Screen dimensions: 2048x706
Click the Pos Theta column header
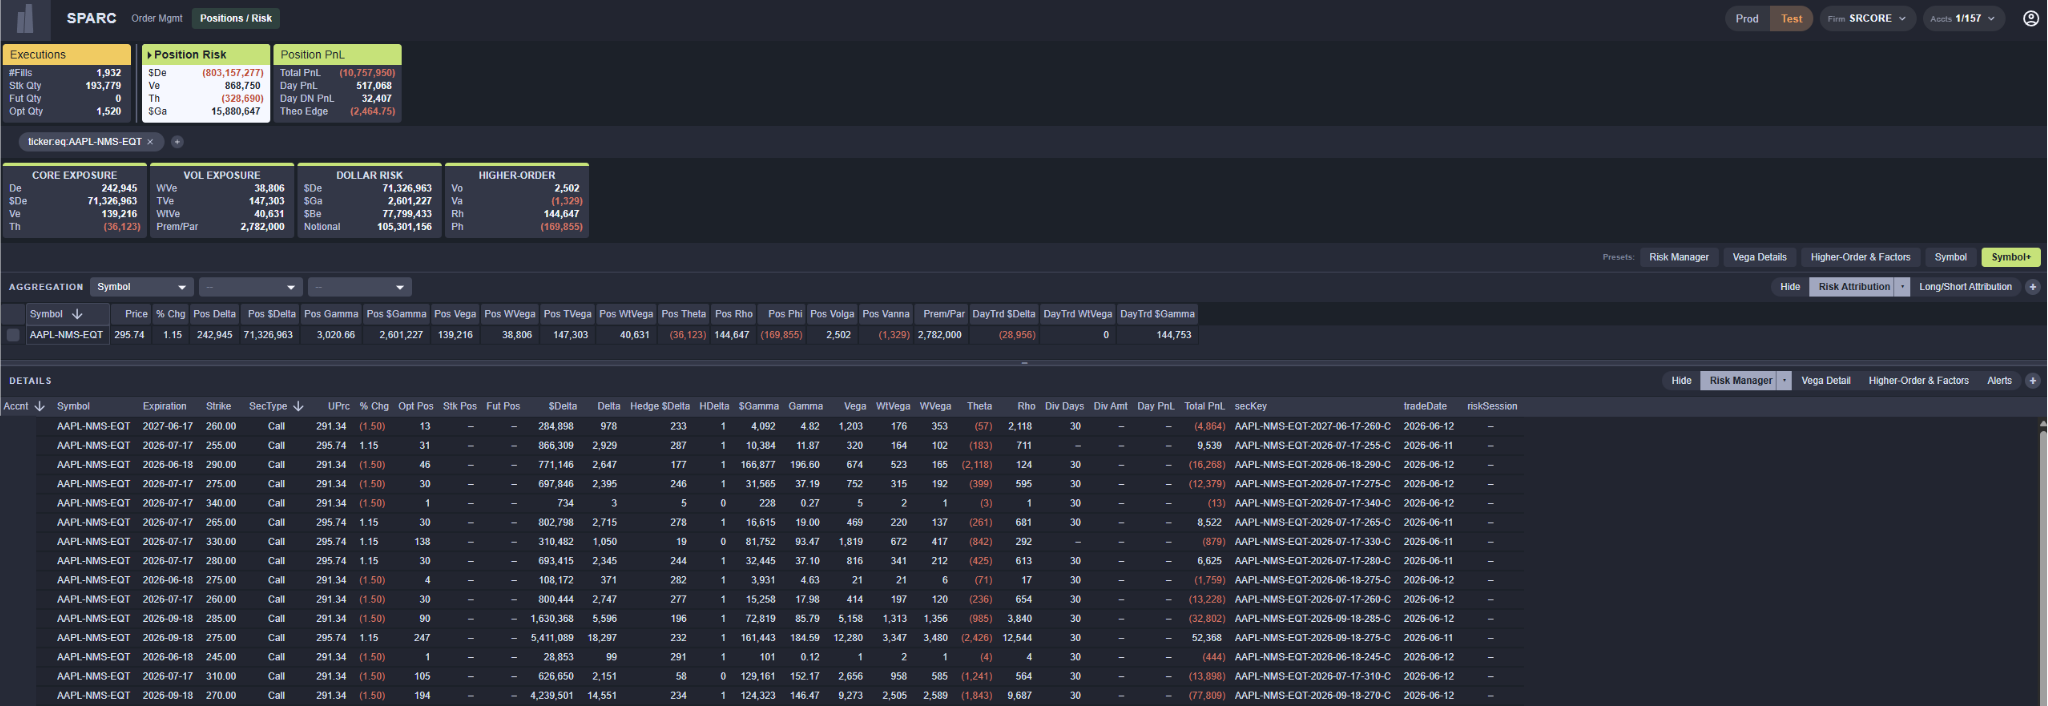[x=683, y=314]
